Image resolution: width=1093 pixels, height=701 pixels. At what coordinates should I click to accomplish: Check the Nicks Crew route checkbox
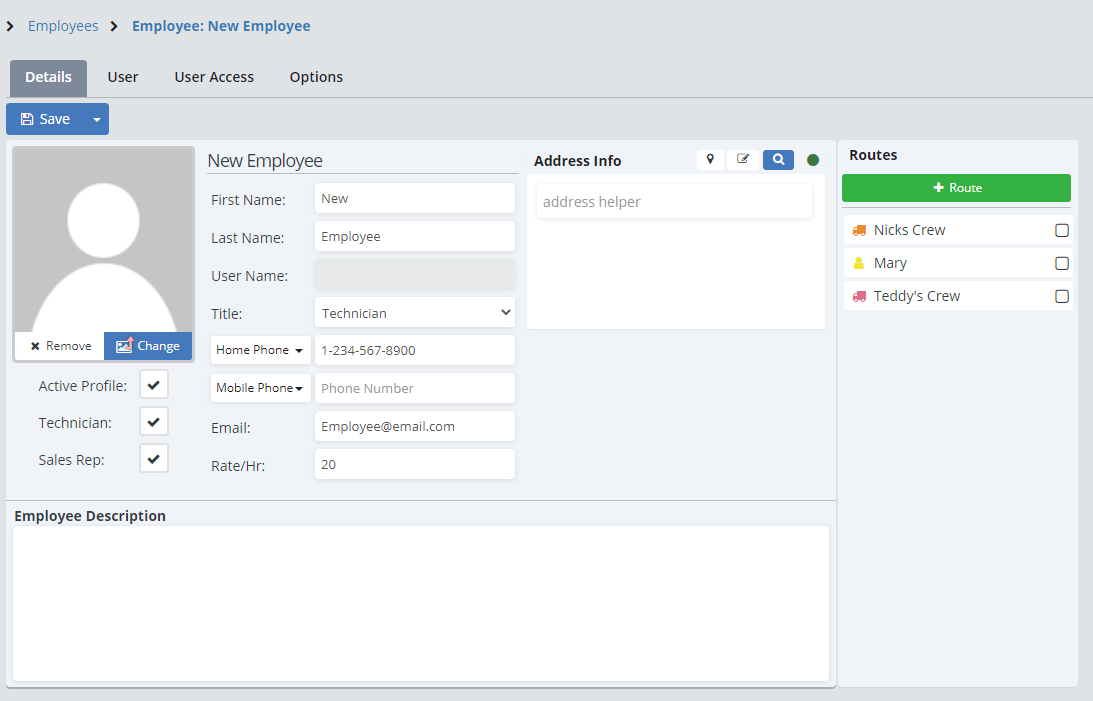click(1062, 230)
